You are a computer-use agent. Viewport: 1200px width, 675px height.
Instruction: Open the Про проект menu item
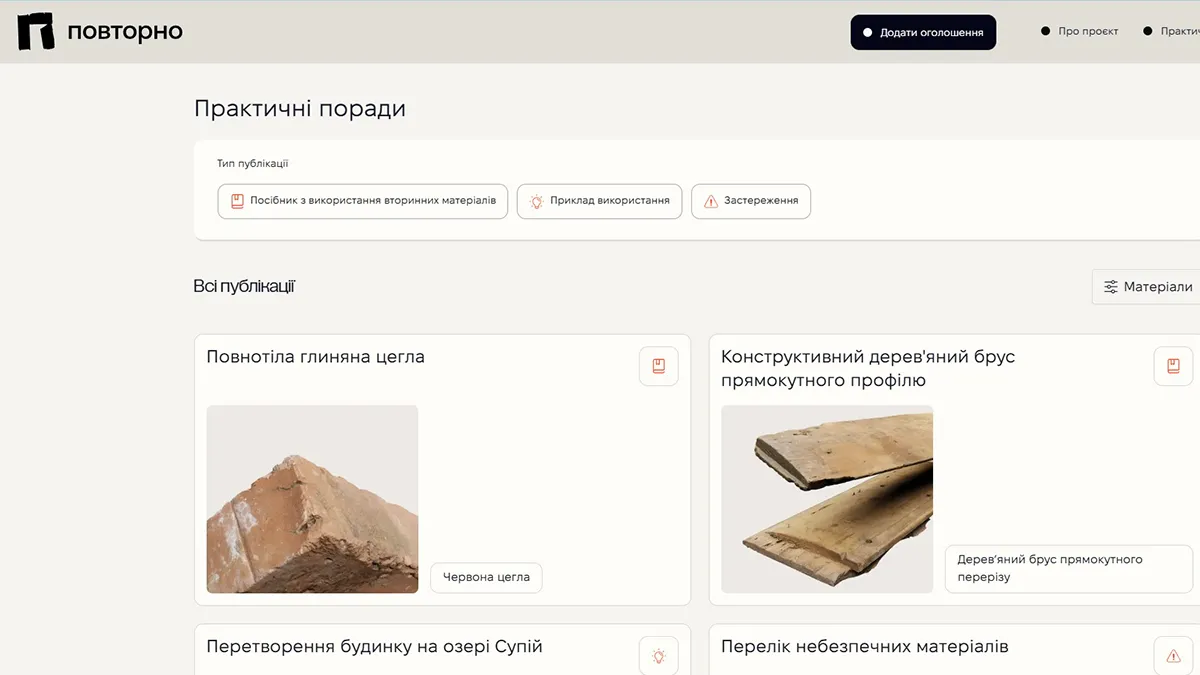[1087, 32]
